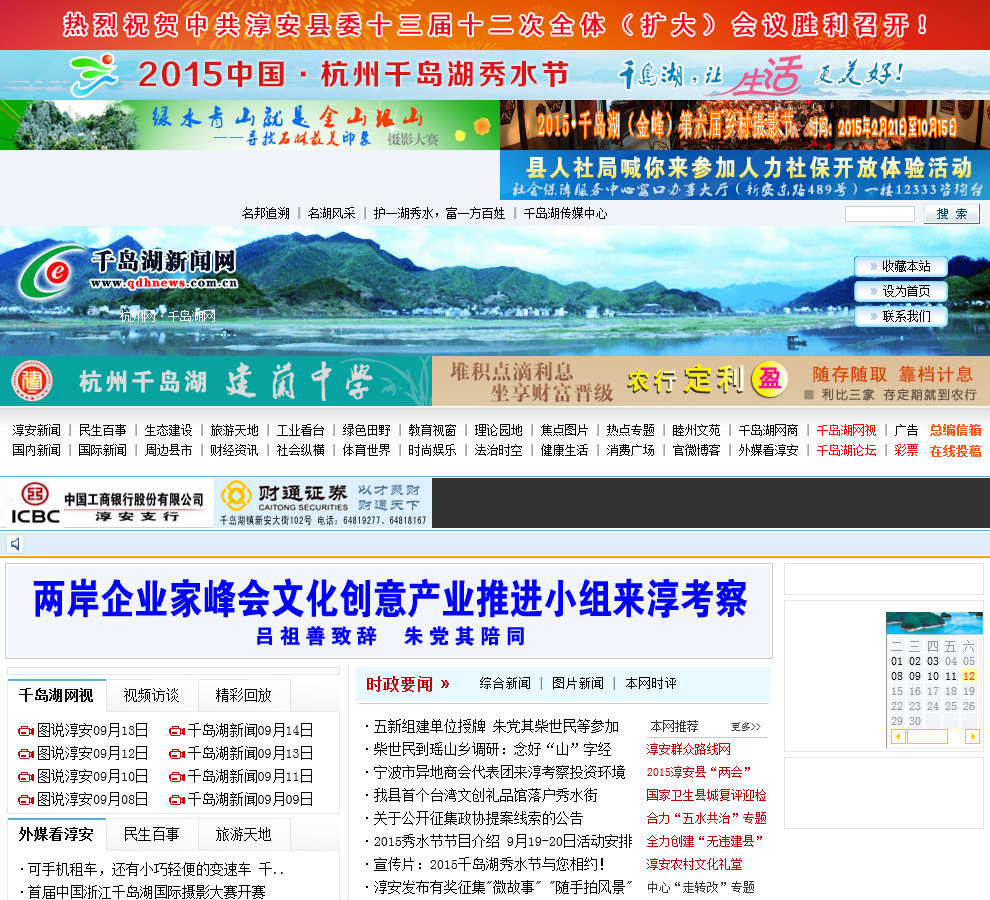This screenshot has height=900, width=990.
Task: Open 综合新闻 news section
Action: tap(505, 683)
